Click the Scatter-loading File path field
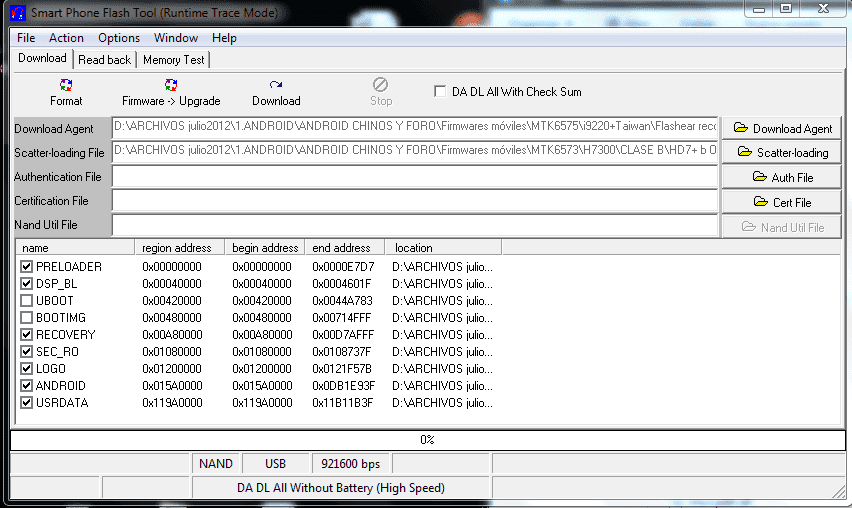 [x=415, y=151]
